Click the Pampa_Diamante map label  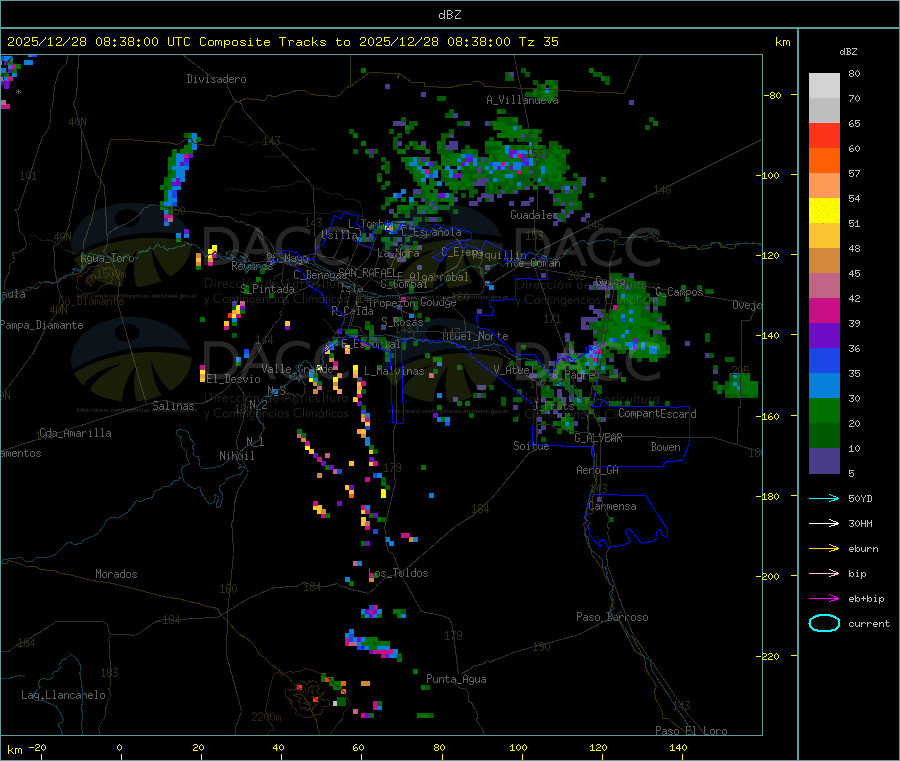(42, 325)
